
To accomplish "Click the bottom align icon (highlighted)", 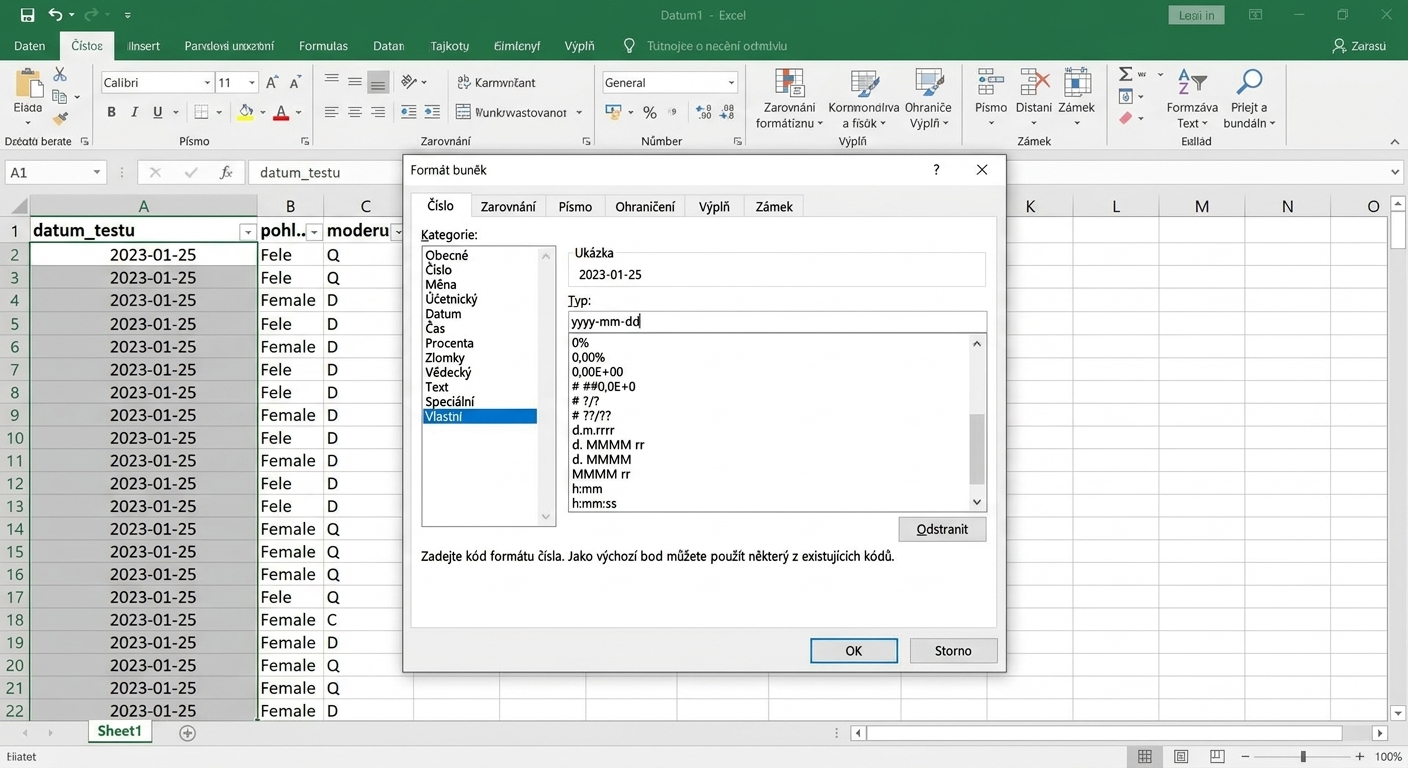I will tap(377, 82).
